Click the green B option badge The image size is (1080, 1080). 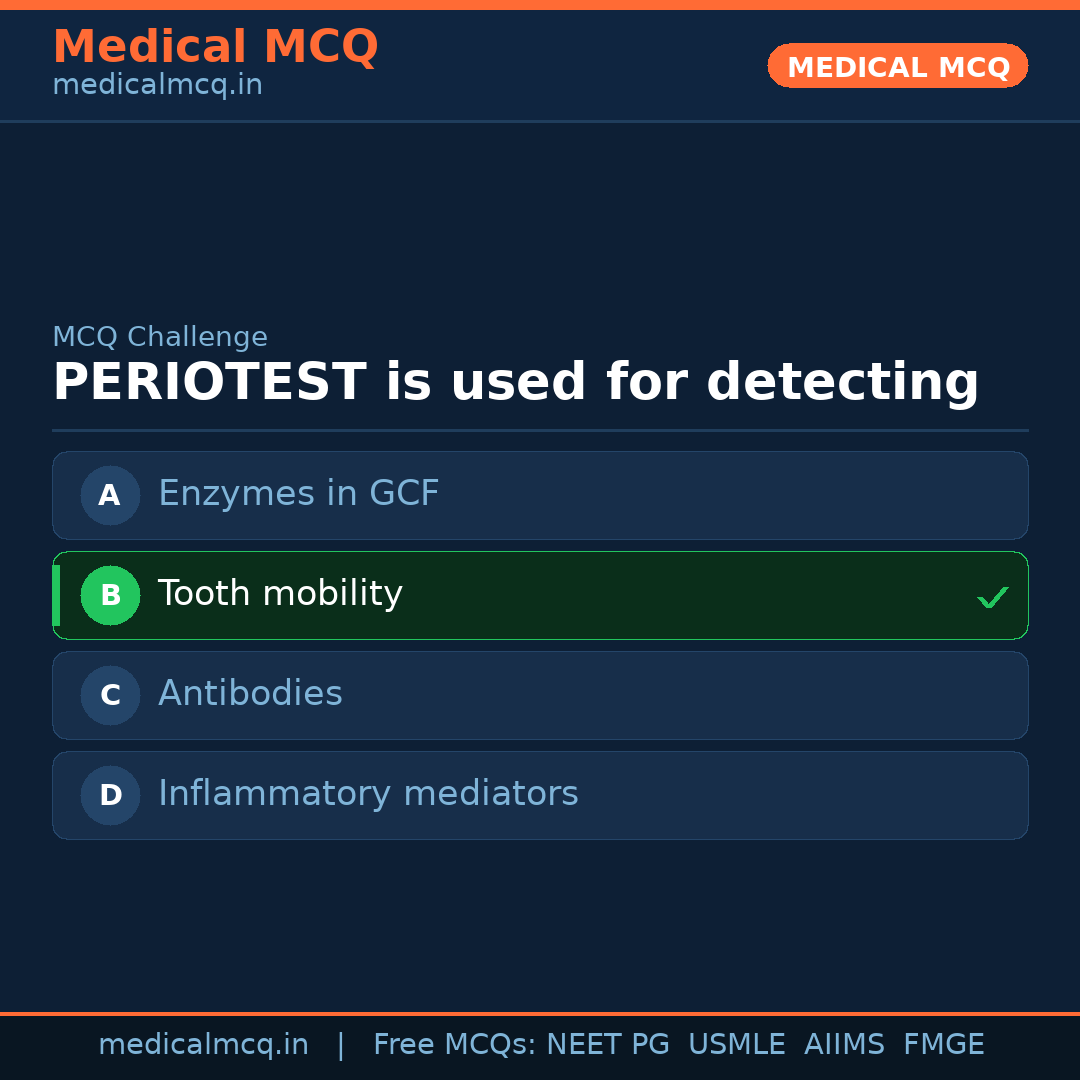click(110, 595)
